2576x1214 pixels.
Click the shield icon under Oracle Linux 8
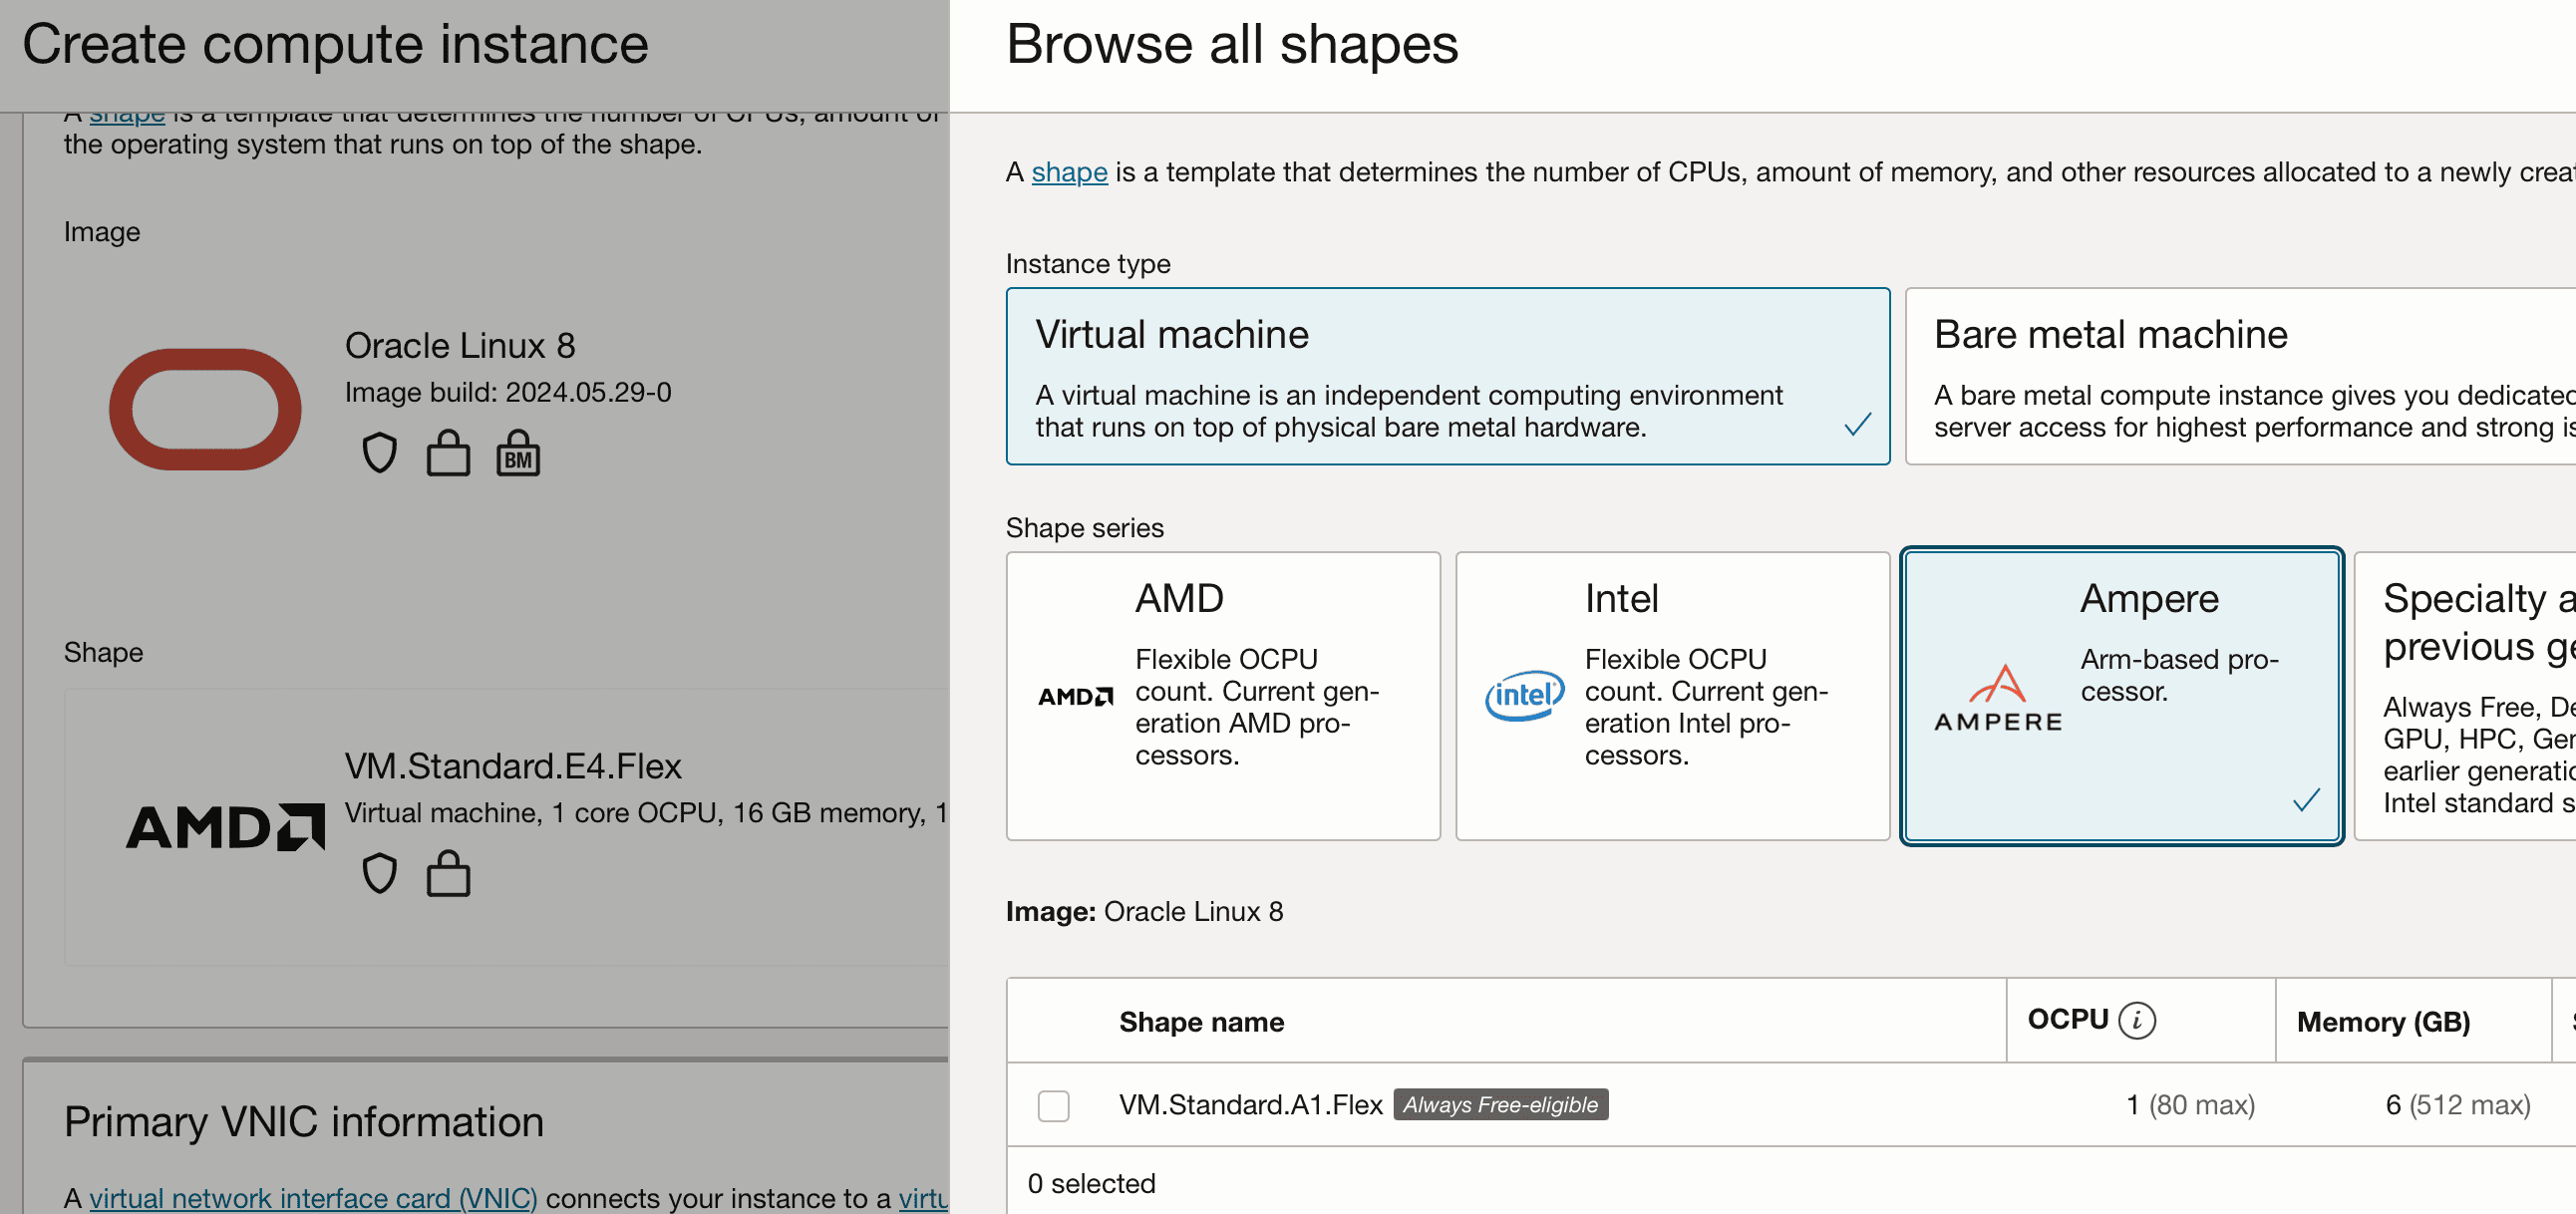click(379, 453)
